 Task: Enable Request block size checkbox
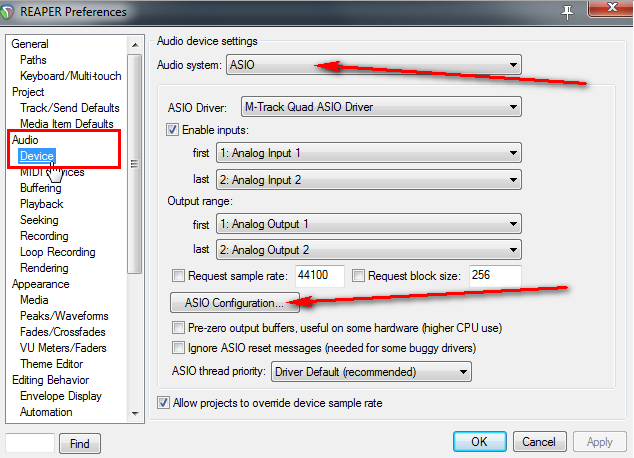(x=358, y=276)
